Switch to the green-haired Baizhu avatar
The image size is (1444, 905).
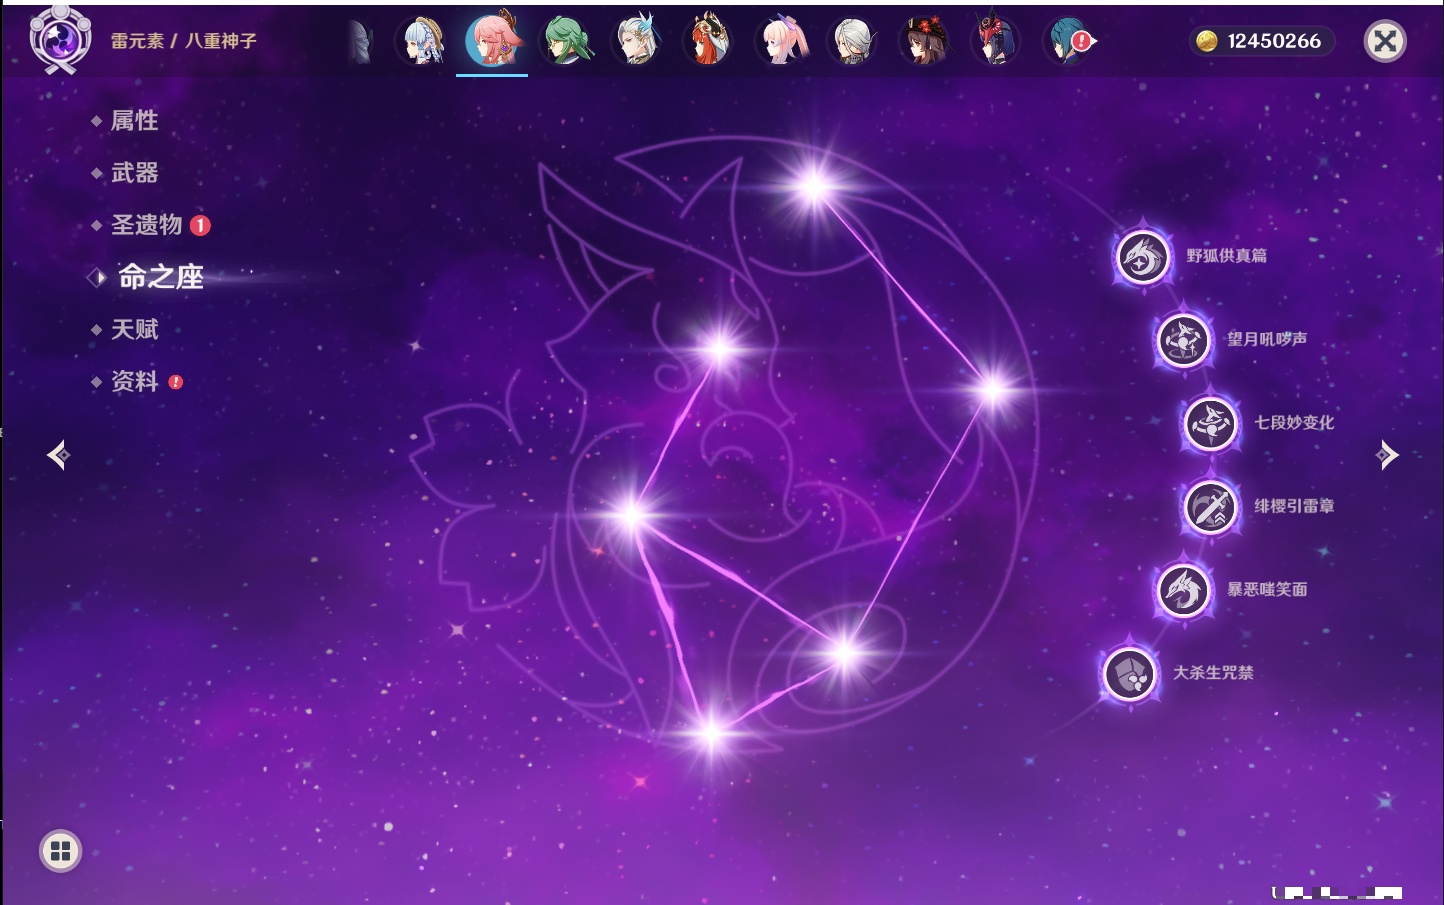[x=567, y=41]
